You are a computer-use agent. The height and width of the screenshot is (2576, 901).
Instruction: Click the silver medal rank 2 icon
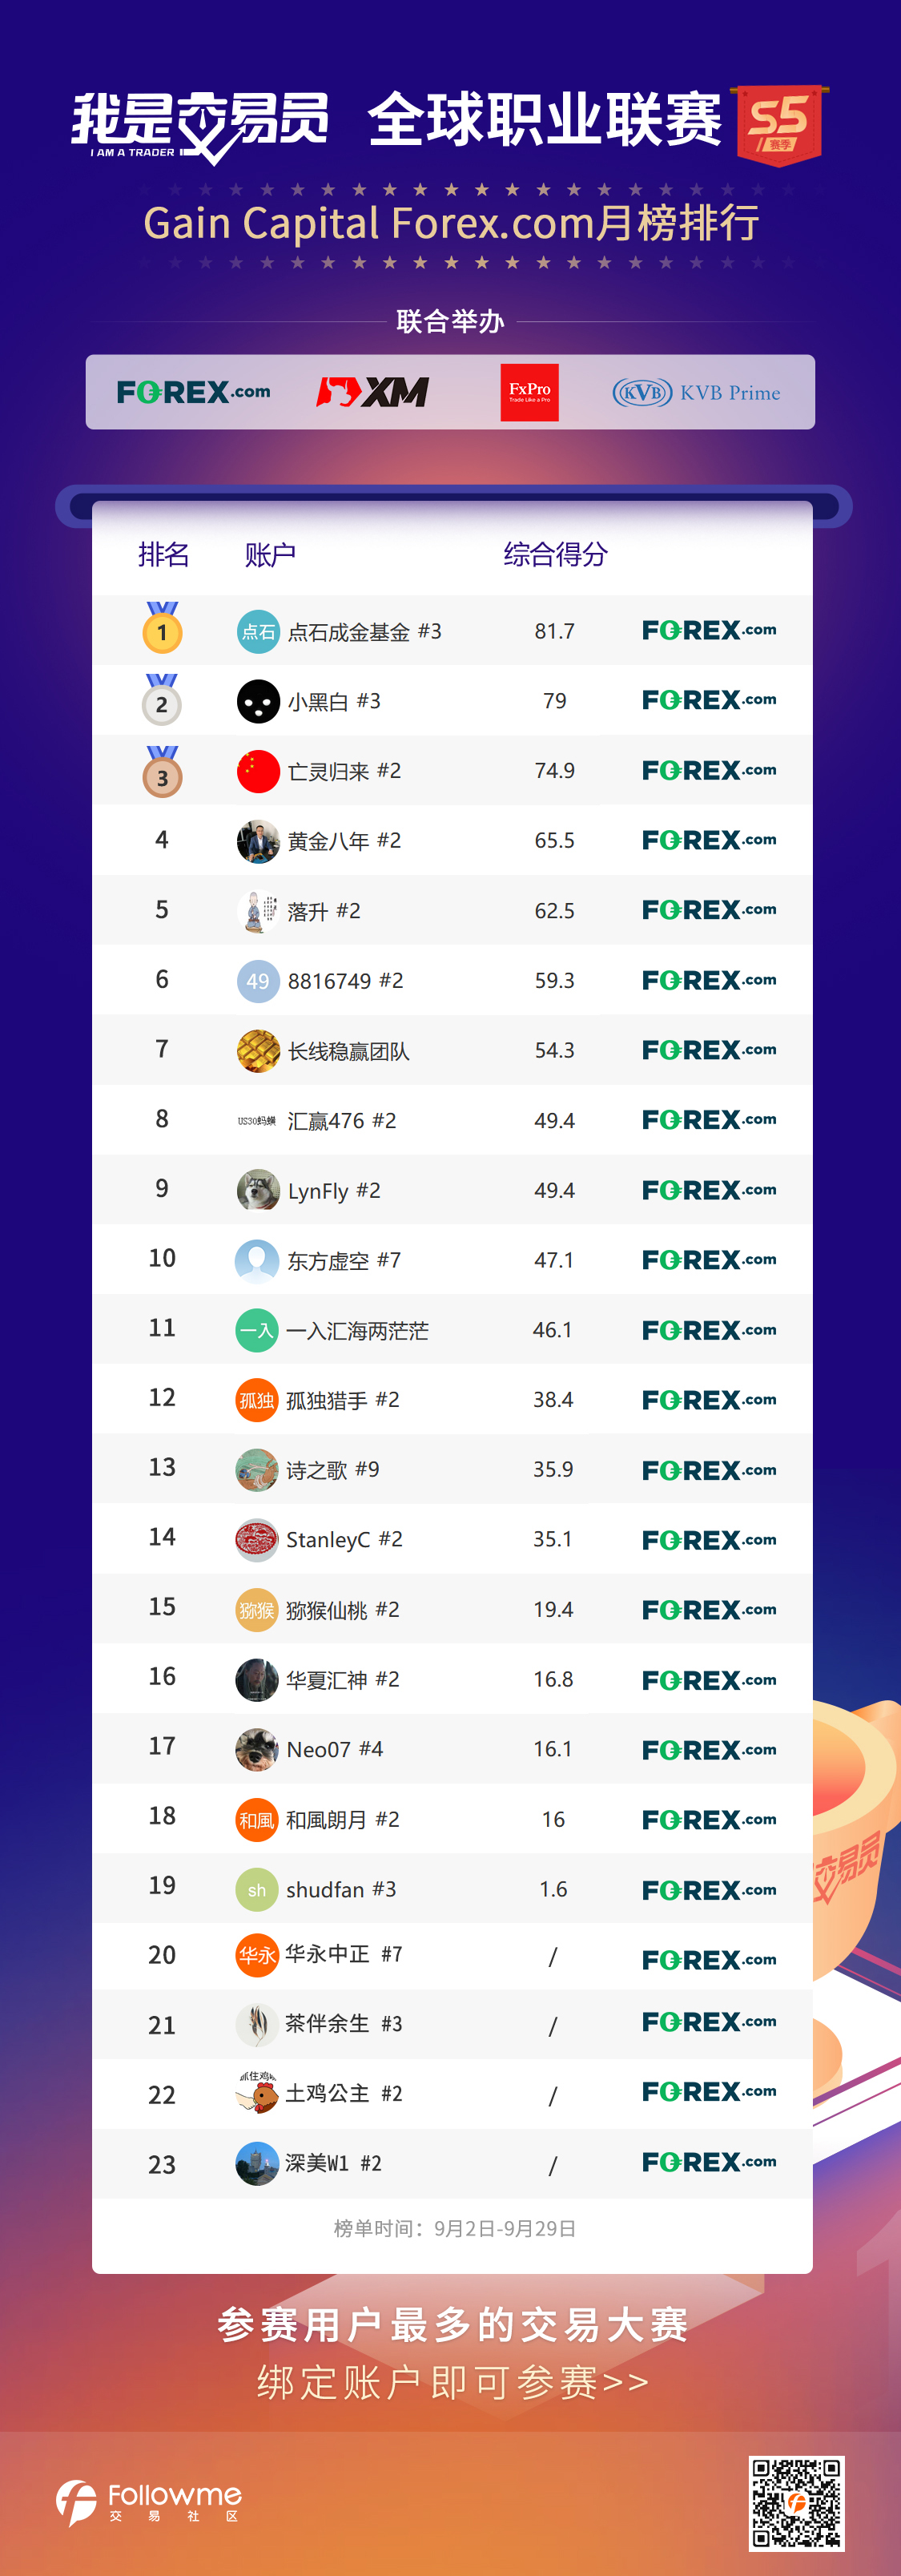tap(162, 699)
